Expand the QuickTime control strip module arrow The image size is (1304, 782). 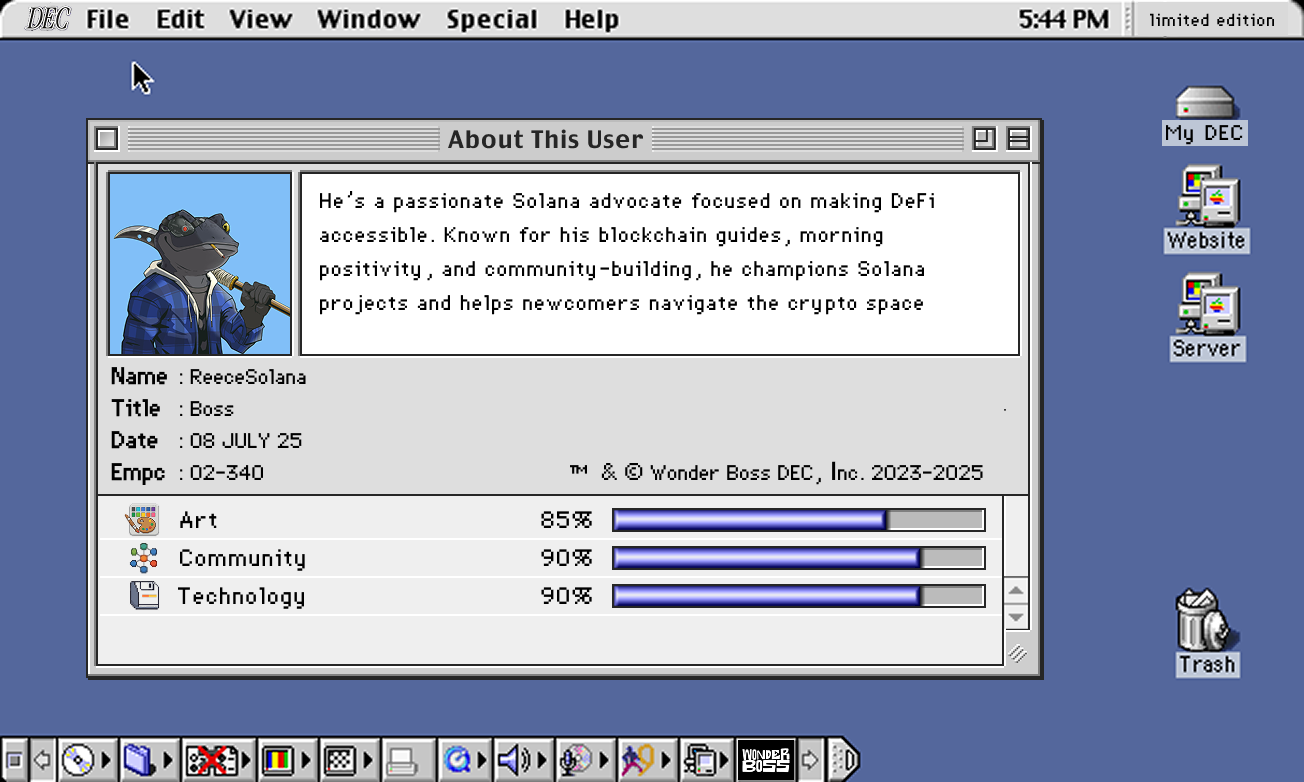(483, 761)
